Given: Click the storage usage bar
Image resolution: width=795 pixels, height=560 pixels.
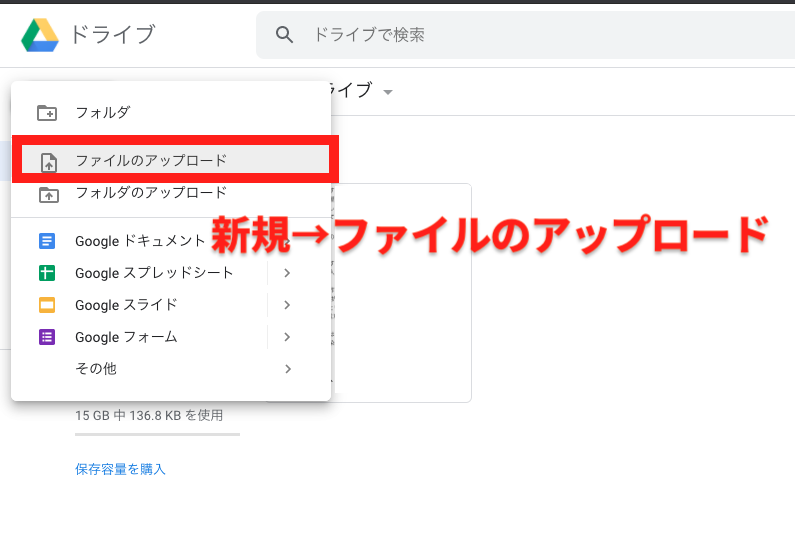Looking at the screenshot, I should click(x=157, y=434).
